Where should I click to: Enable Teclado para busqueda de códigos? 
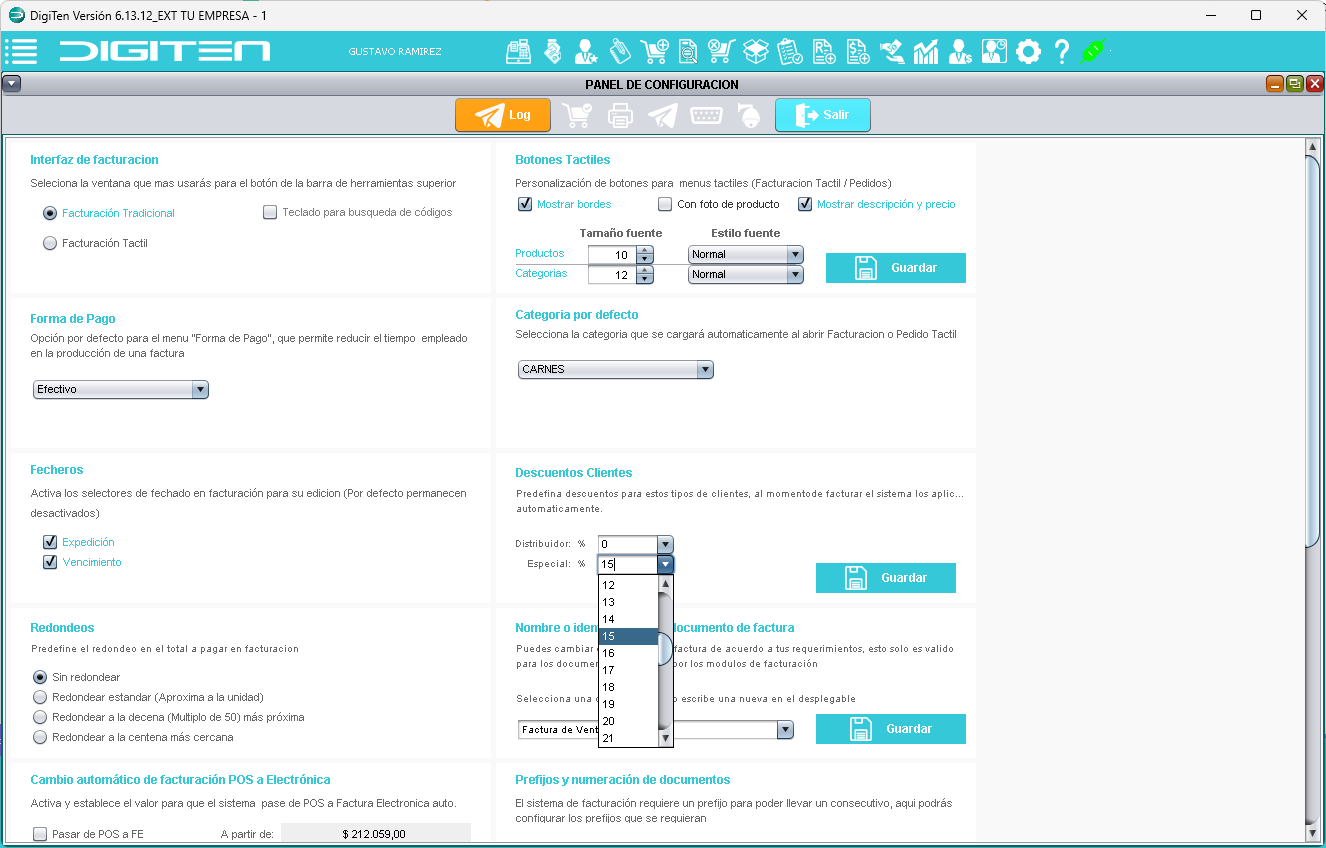270,212
